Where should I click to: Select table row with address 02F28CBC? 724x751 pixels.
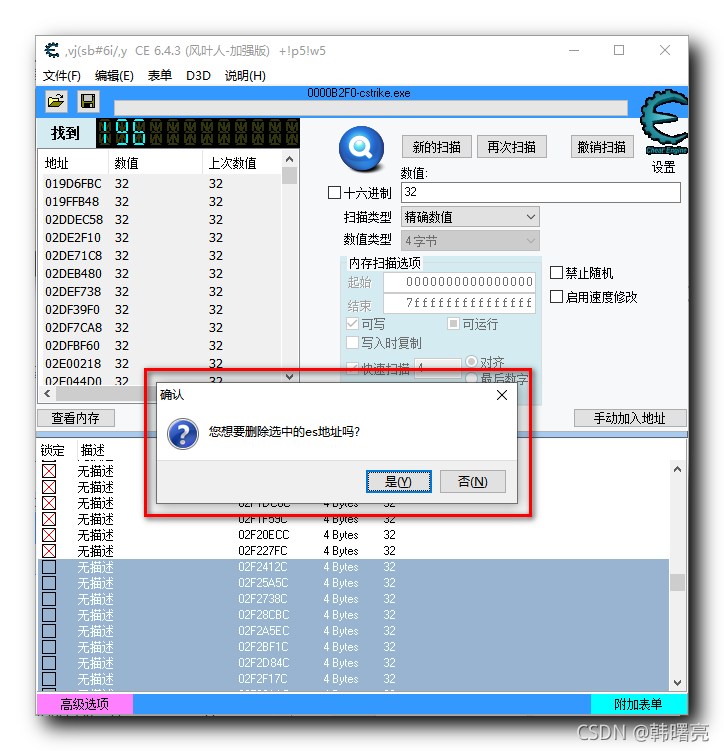point(353,615)
